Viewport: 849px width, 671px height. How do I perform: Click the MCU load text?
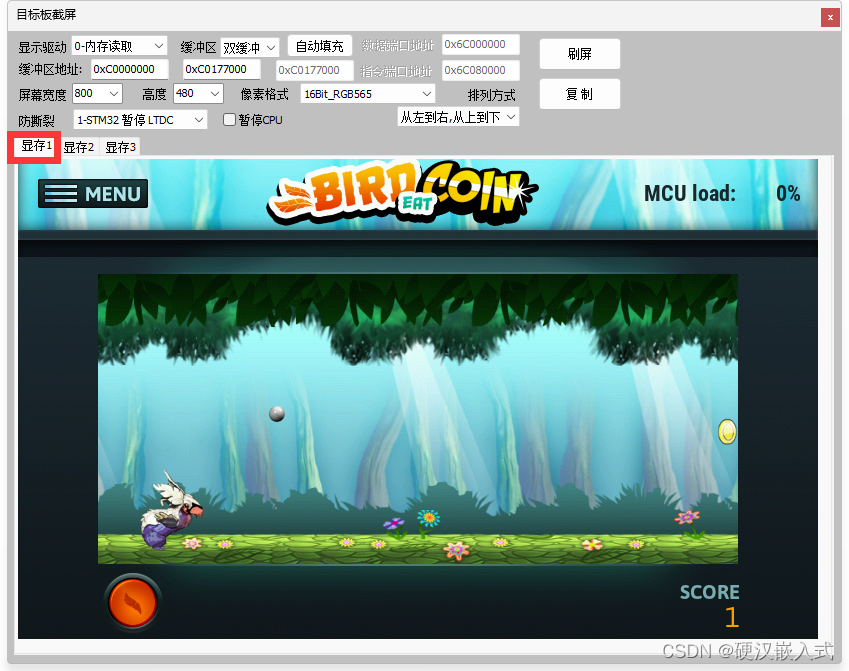tap(690, 193)
